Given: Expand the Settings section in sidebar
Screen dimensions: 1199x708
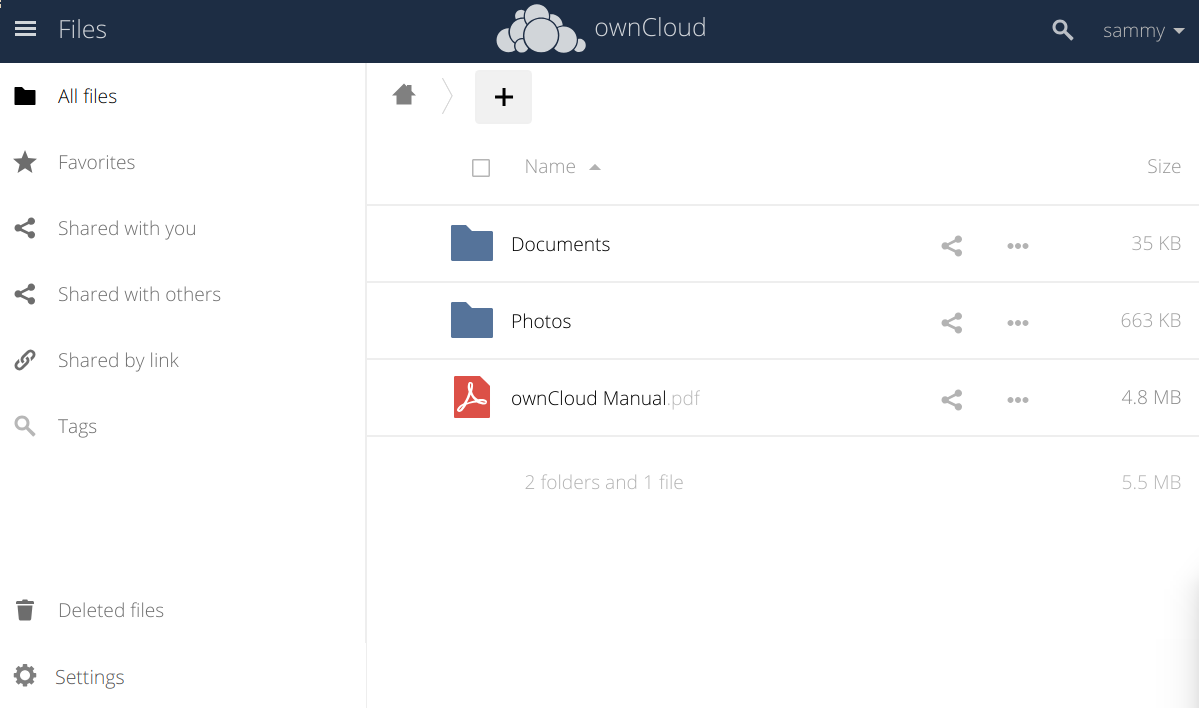Looking at the screenshot, I should click(x=89, y=677).
